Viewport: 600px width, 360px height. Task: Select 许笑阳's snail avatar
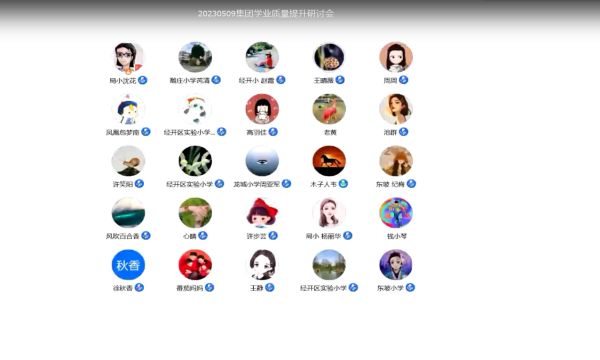pos(128,161)
